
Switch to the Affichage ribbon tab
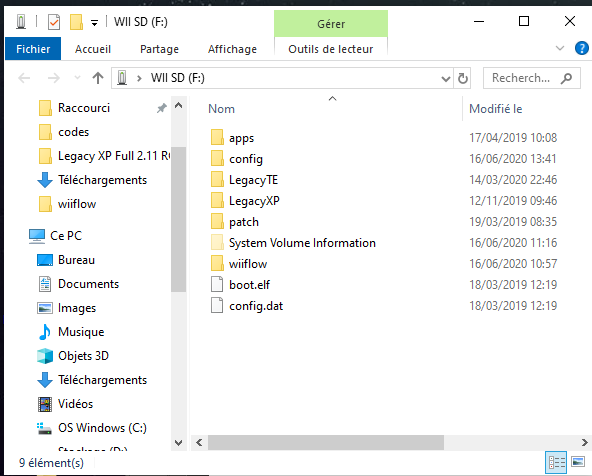(x=232, y=49)
